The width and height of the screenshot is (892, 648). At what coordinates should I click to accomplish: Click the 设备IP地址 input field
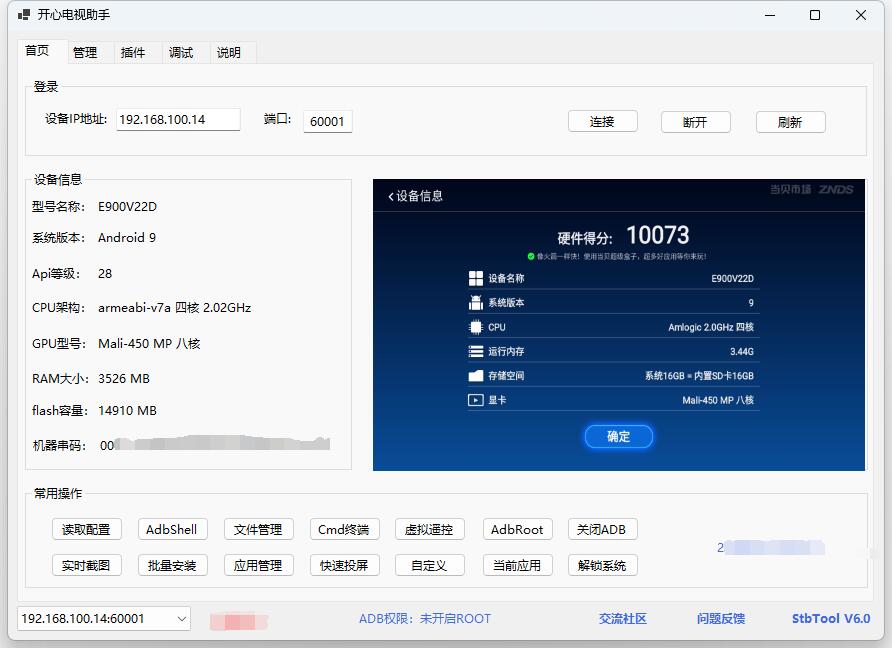177,118
